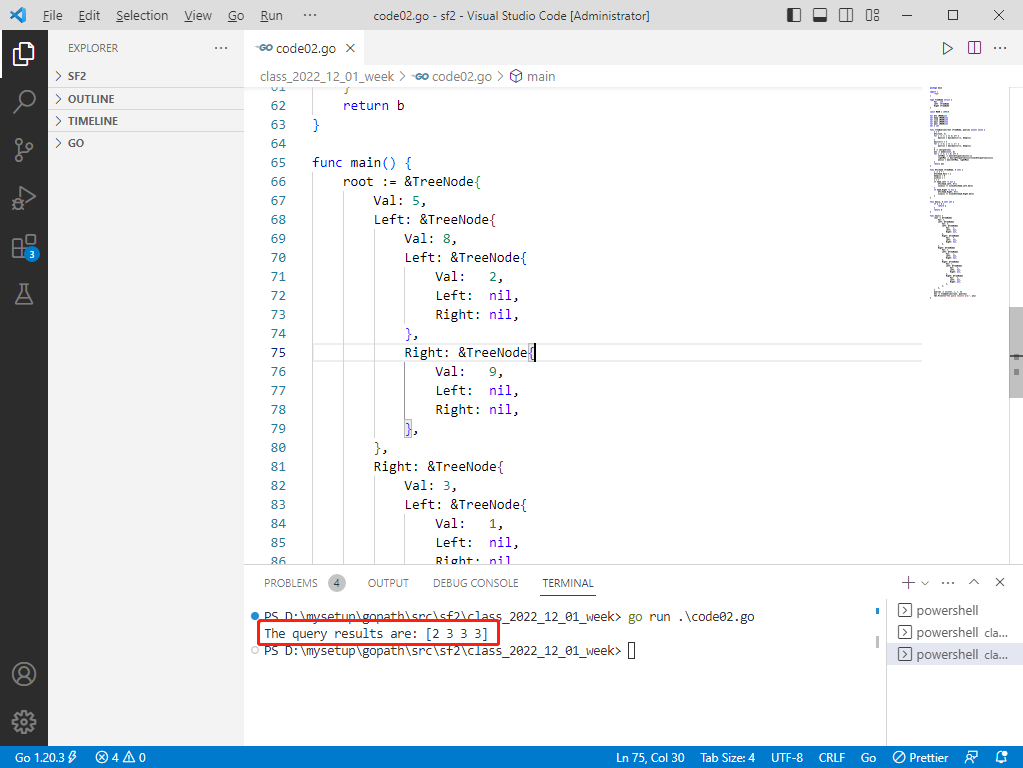The height and width of the screenshot is (768, 1023).
Task: Open the Run menu
Action: click(271, 15)
